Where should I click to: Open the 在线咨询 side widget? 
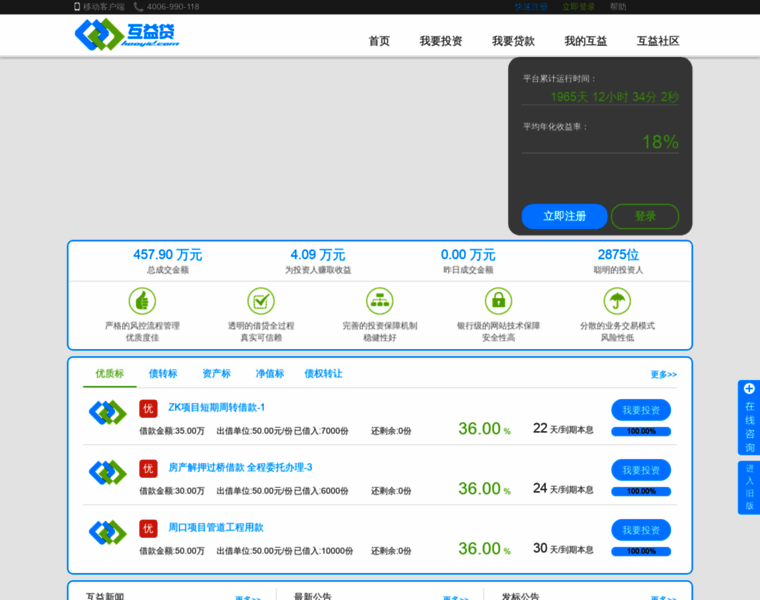coord(749,418)
